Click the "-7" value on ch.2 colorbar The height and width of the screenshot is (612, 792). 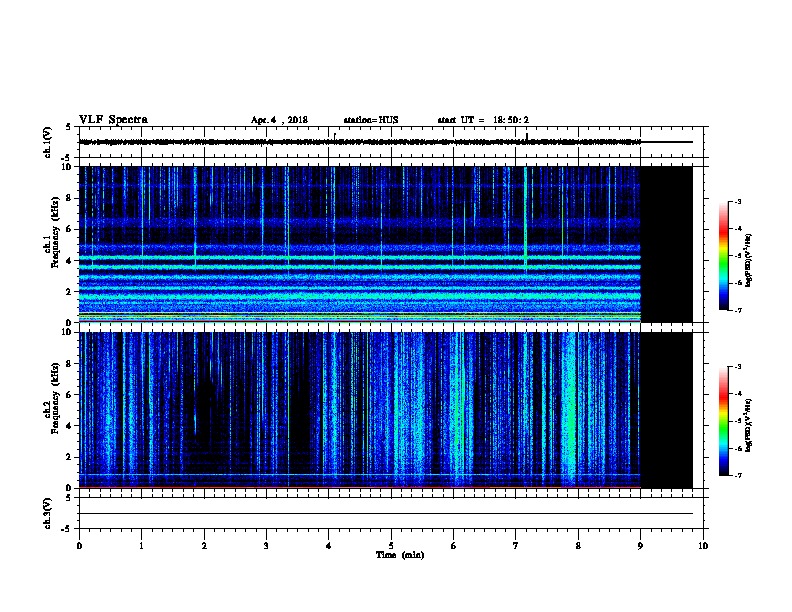(738, 476)
